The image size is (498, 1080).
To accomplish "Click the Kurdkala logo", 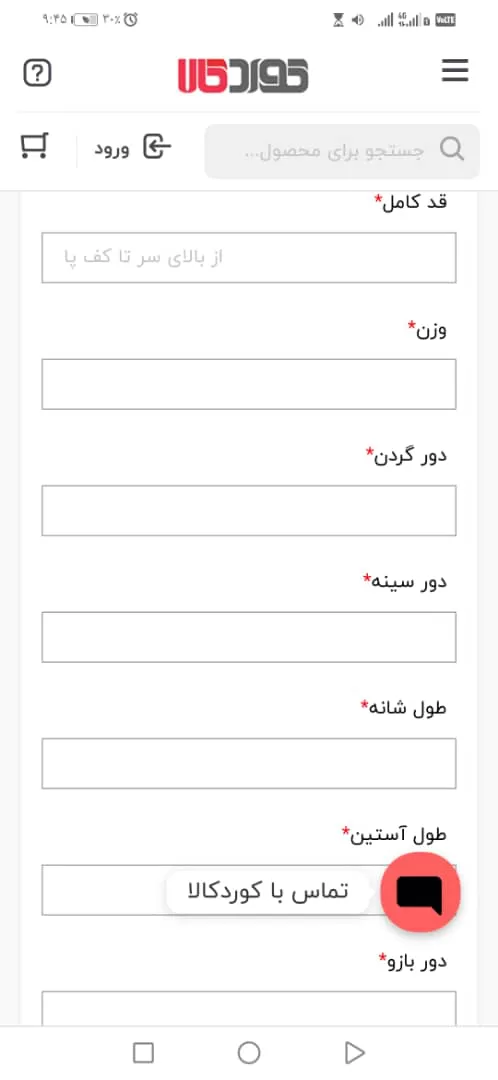I will (243, 74).
